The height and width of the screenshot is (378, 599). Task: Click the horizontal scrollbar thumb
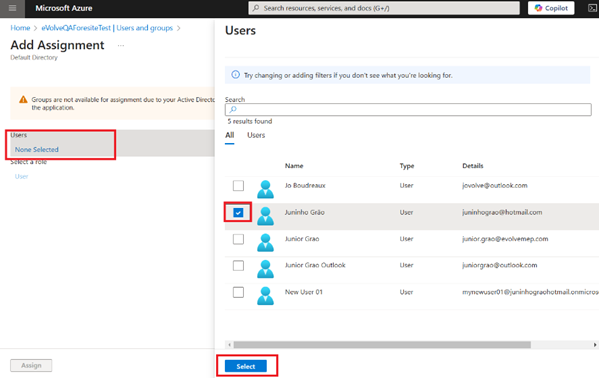pyautogui.click(x=382, y=345)
